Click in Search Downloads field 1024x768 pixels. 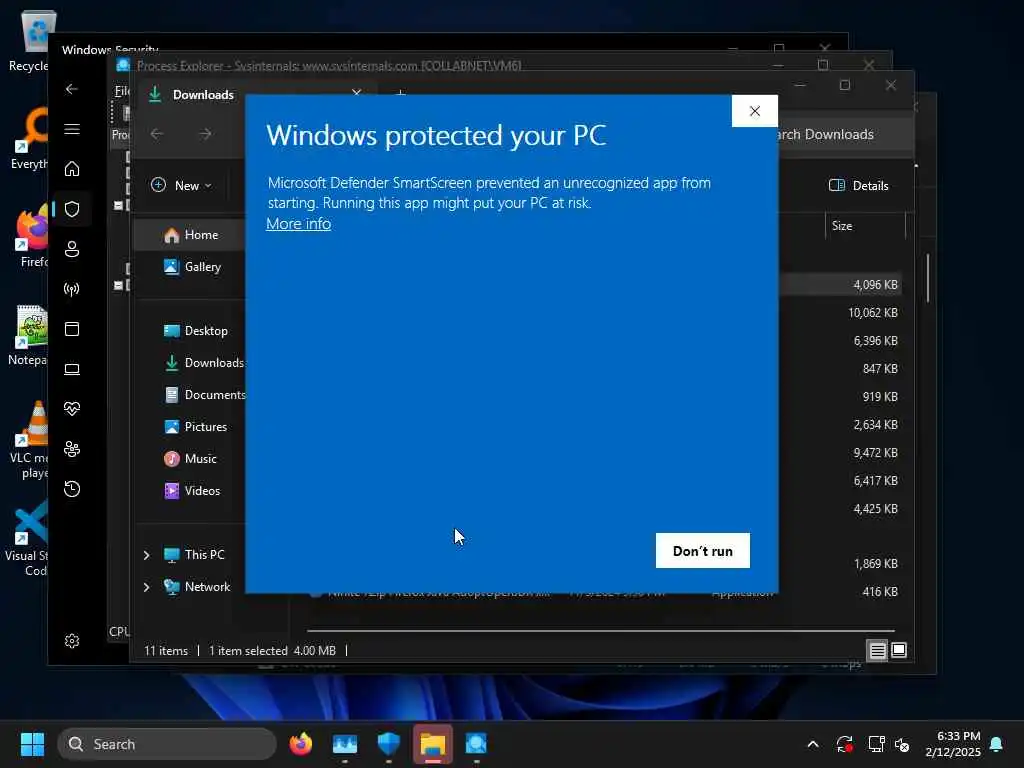[844, 134]
